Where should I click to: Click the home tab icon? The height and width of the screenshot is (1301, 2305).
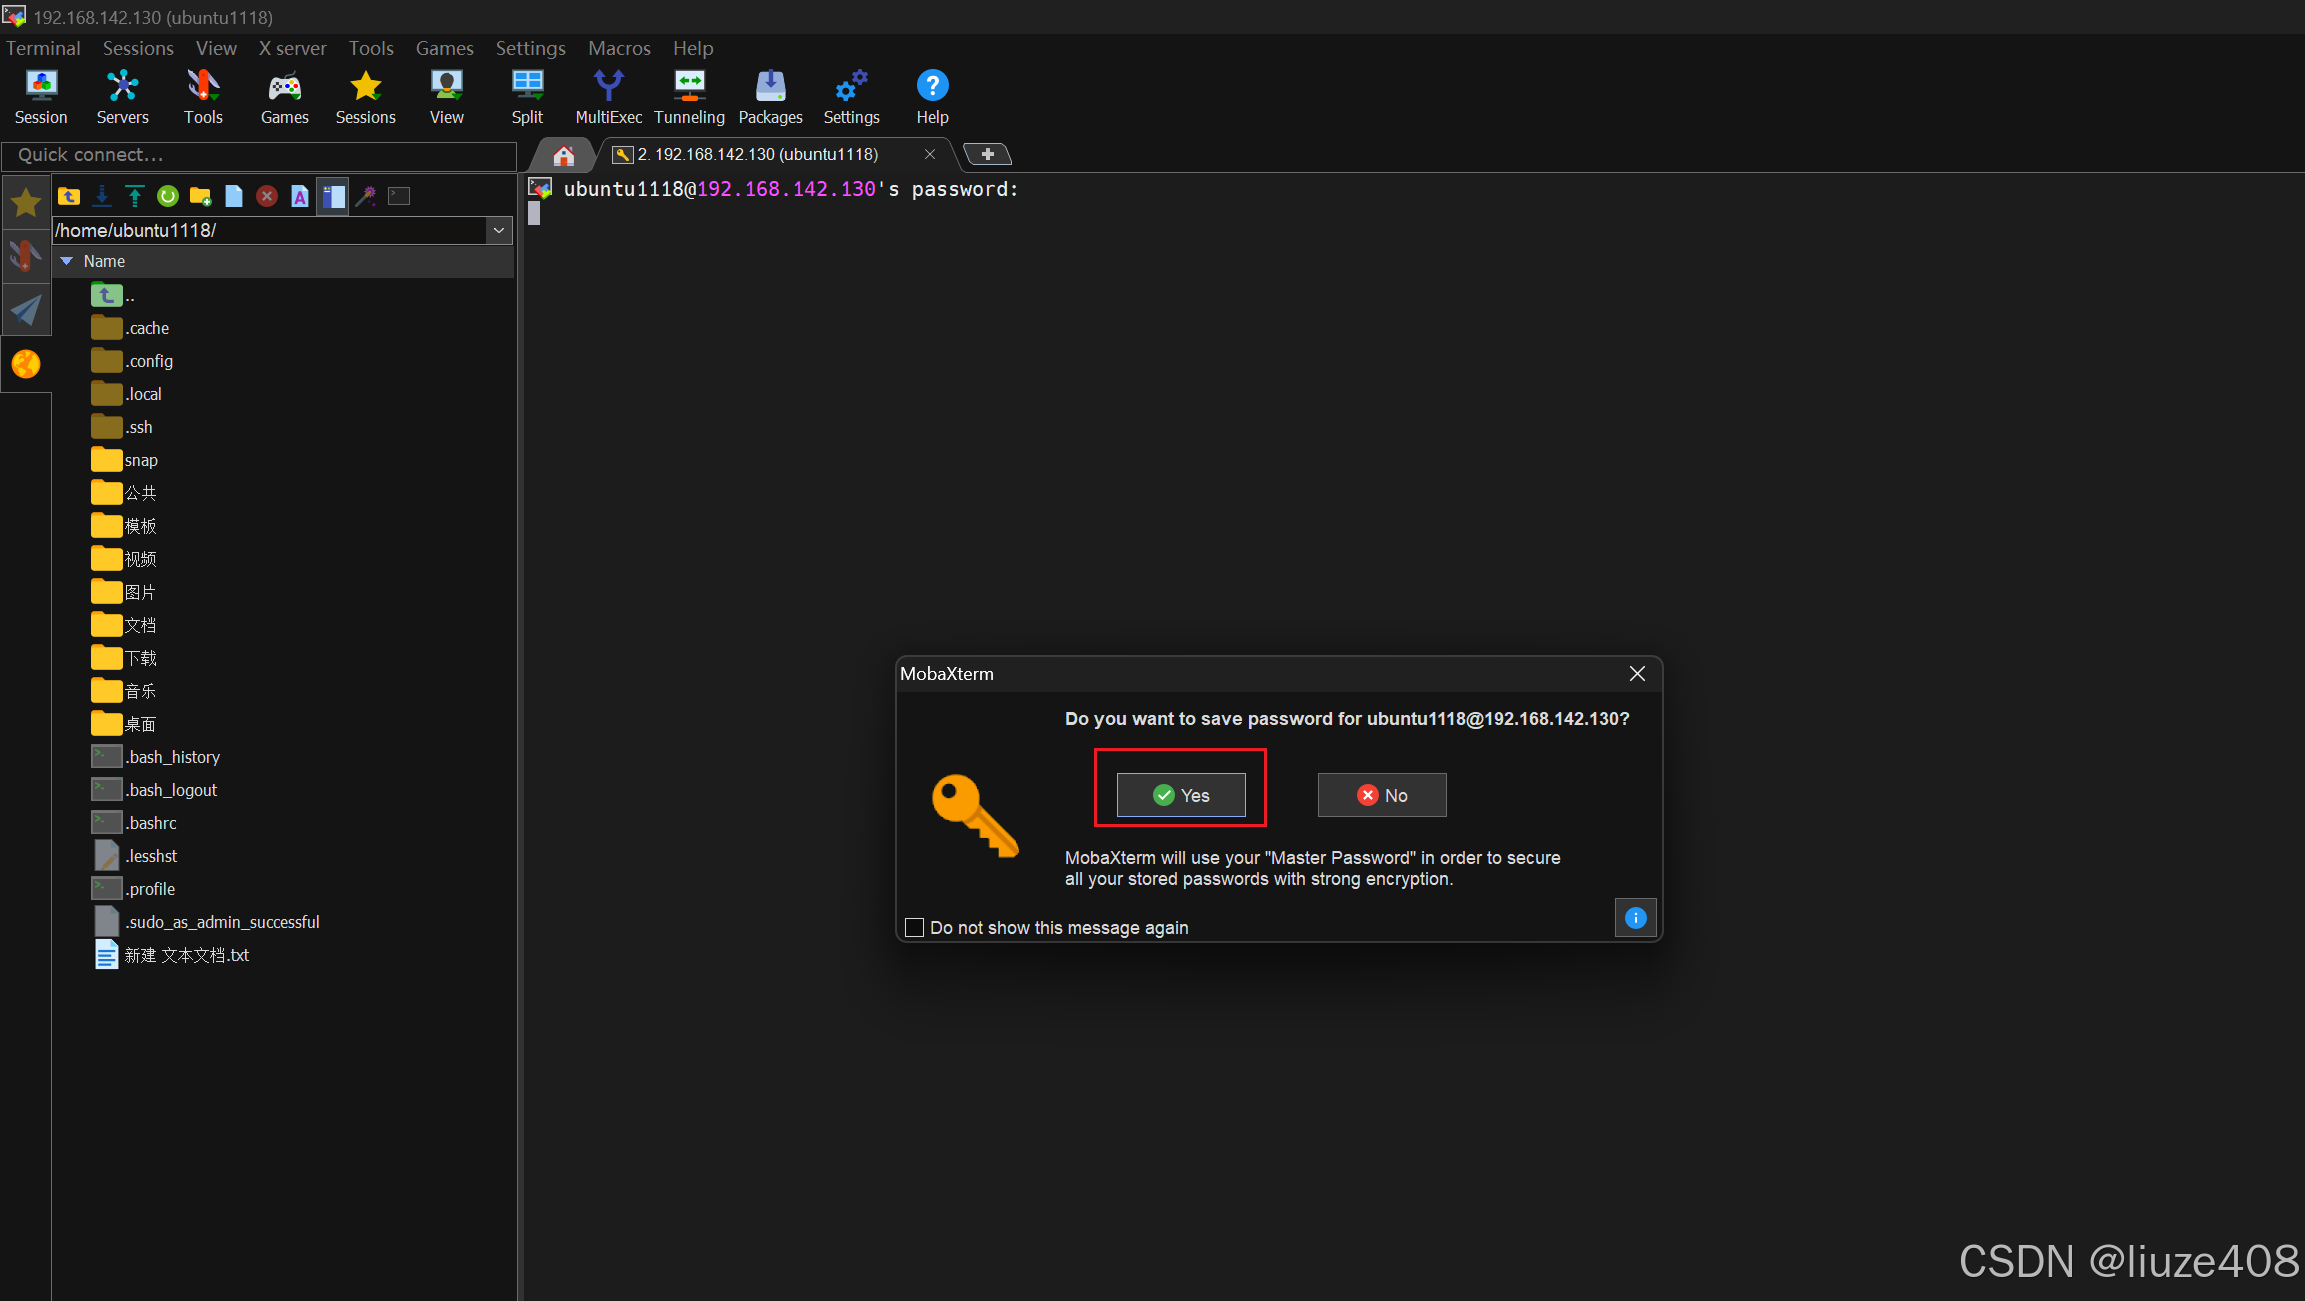(x=564, y=155)
